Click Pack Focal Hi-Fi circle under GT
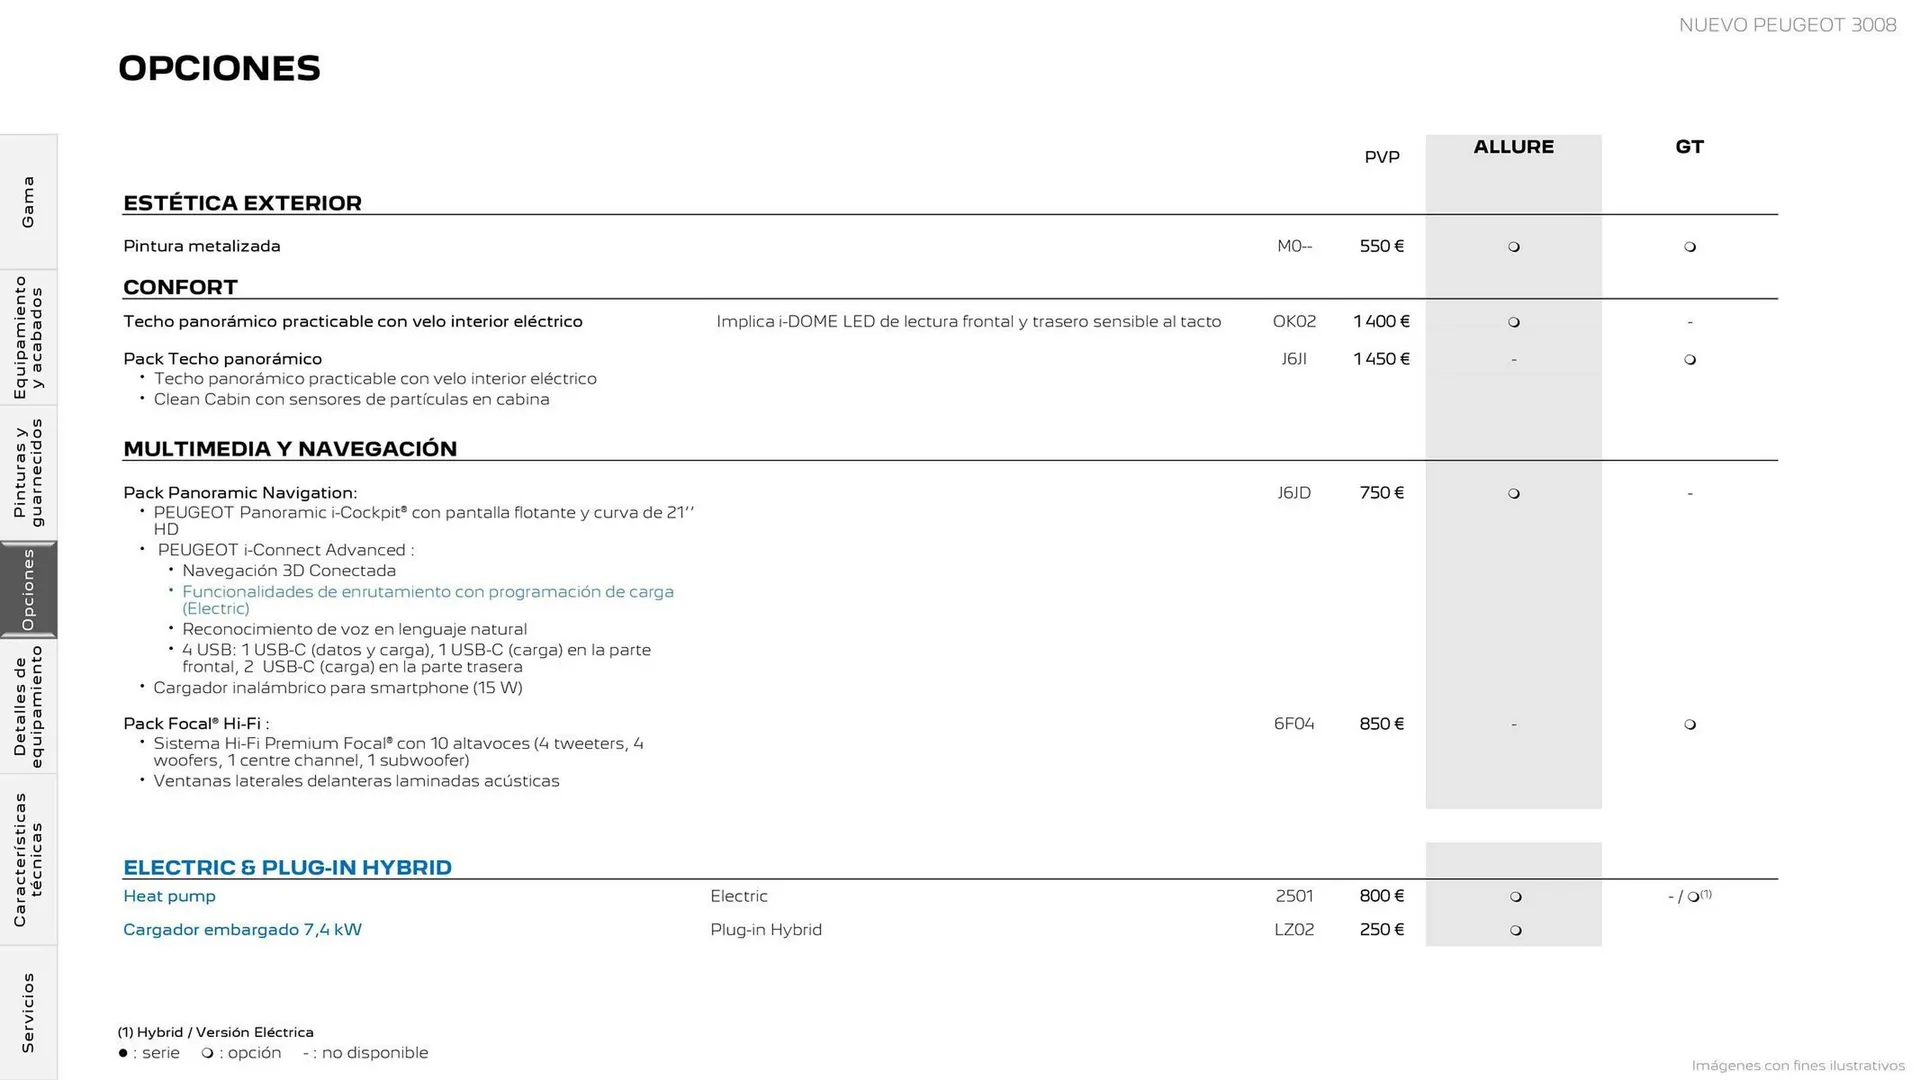 click(1690, 725)
